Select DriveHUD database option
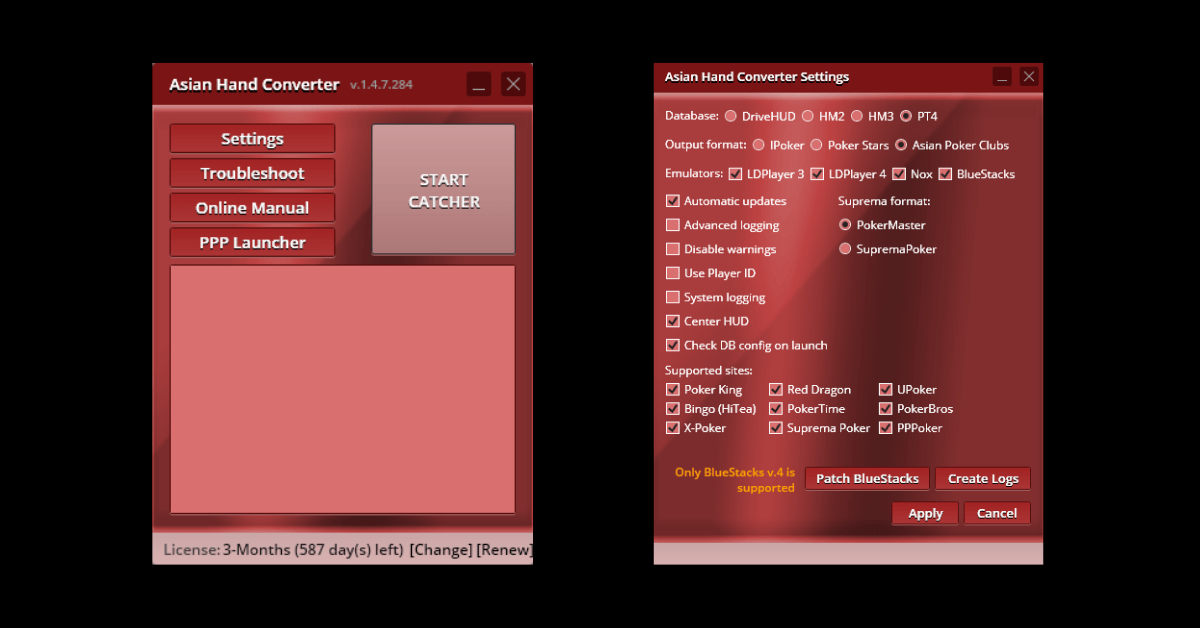 click(x=731, y=116)
